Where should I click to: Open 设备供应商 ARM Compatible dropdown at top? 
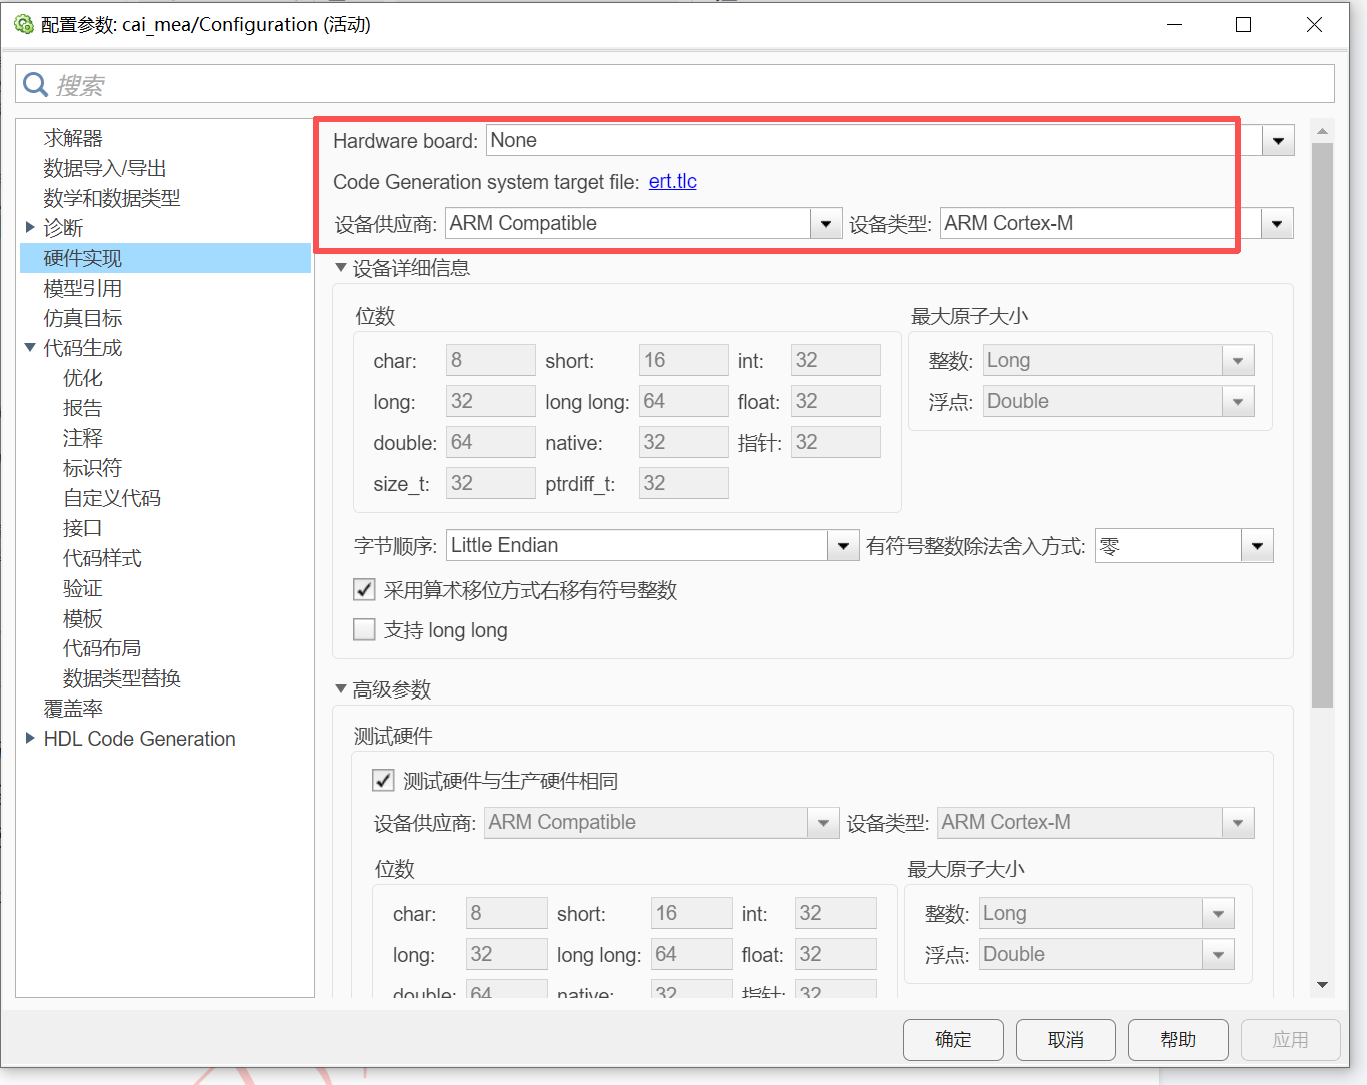[x=826, y=224]
